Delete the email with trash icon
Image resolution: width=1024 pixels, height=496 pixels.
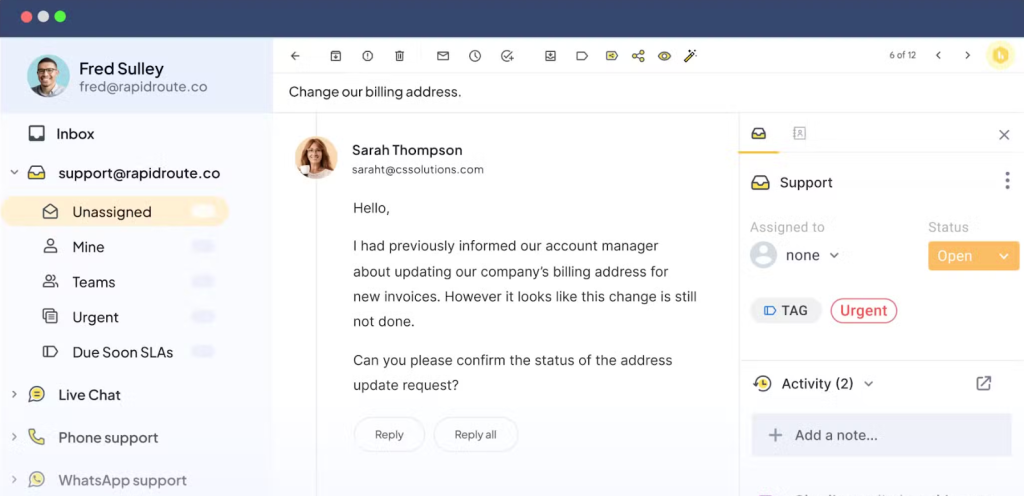(x=399, y=56)
